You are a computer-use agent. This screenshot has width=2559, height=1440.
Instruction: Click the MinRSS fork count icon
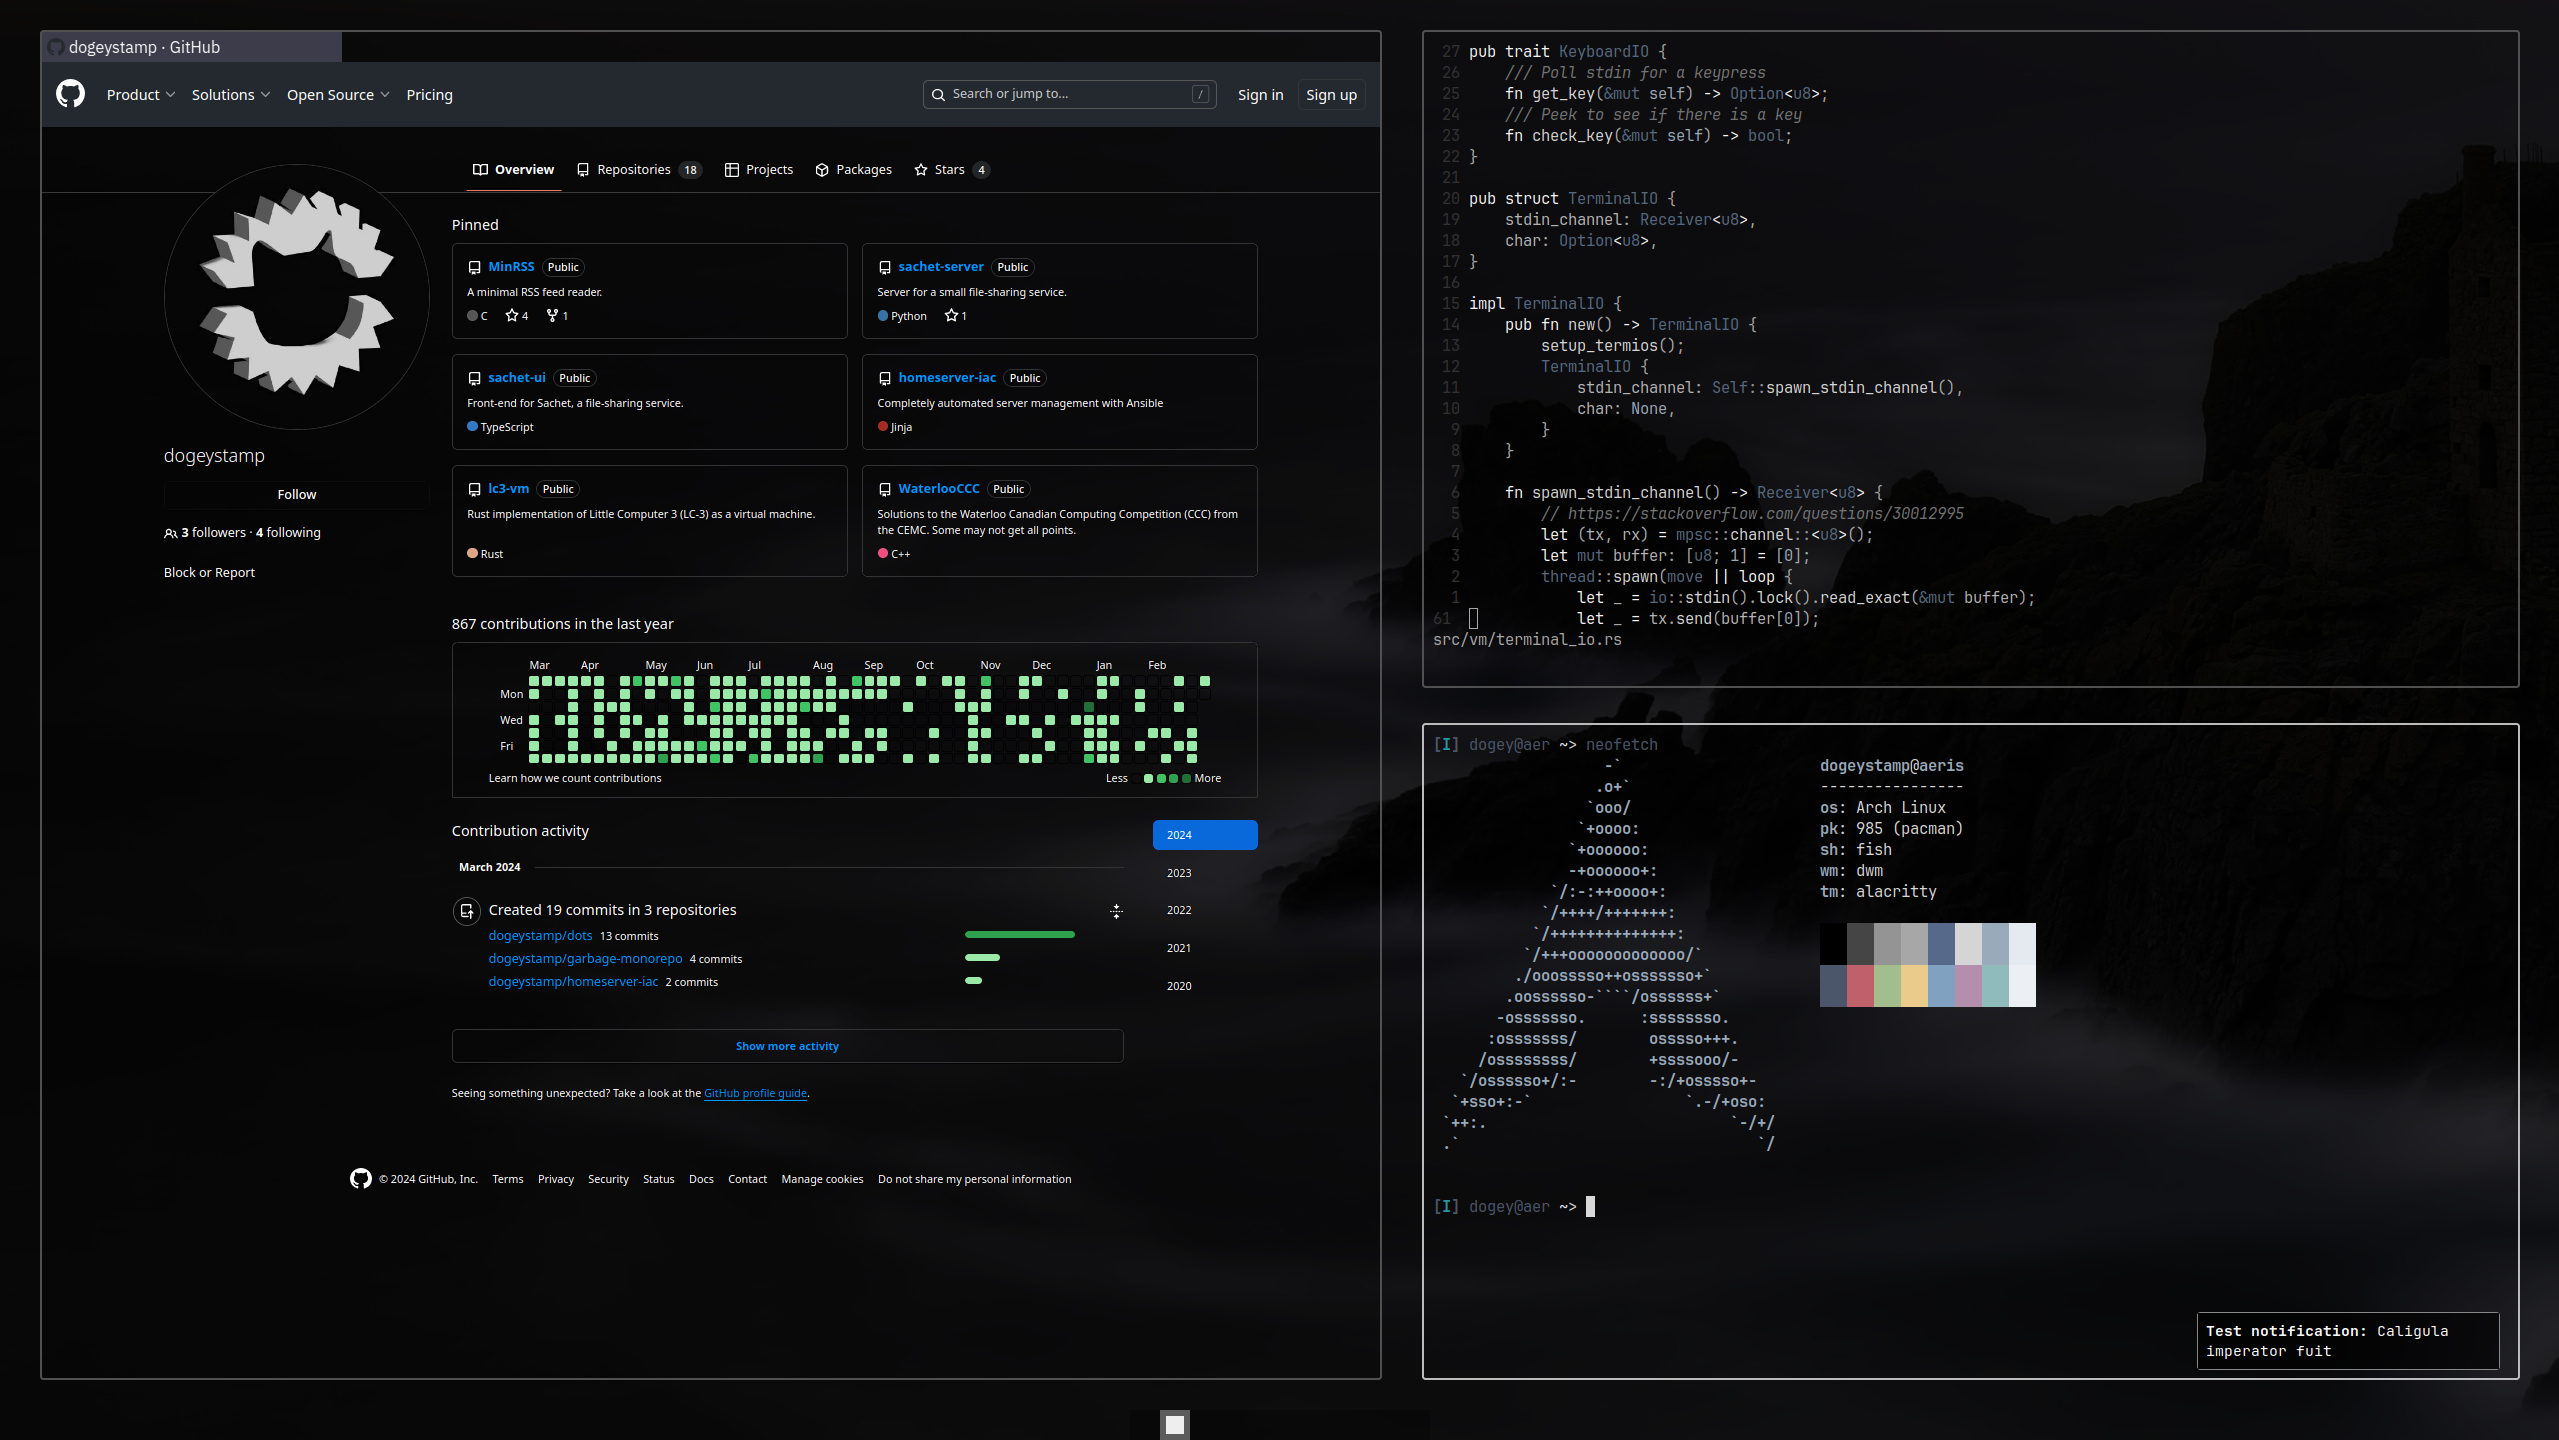click(x=552, y=316)
